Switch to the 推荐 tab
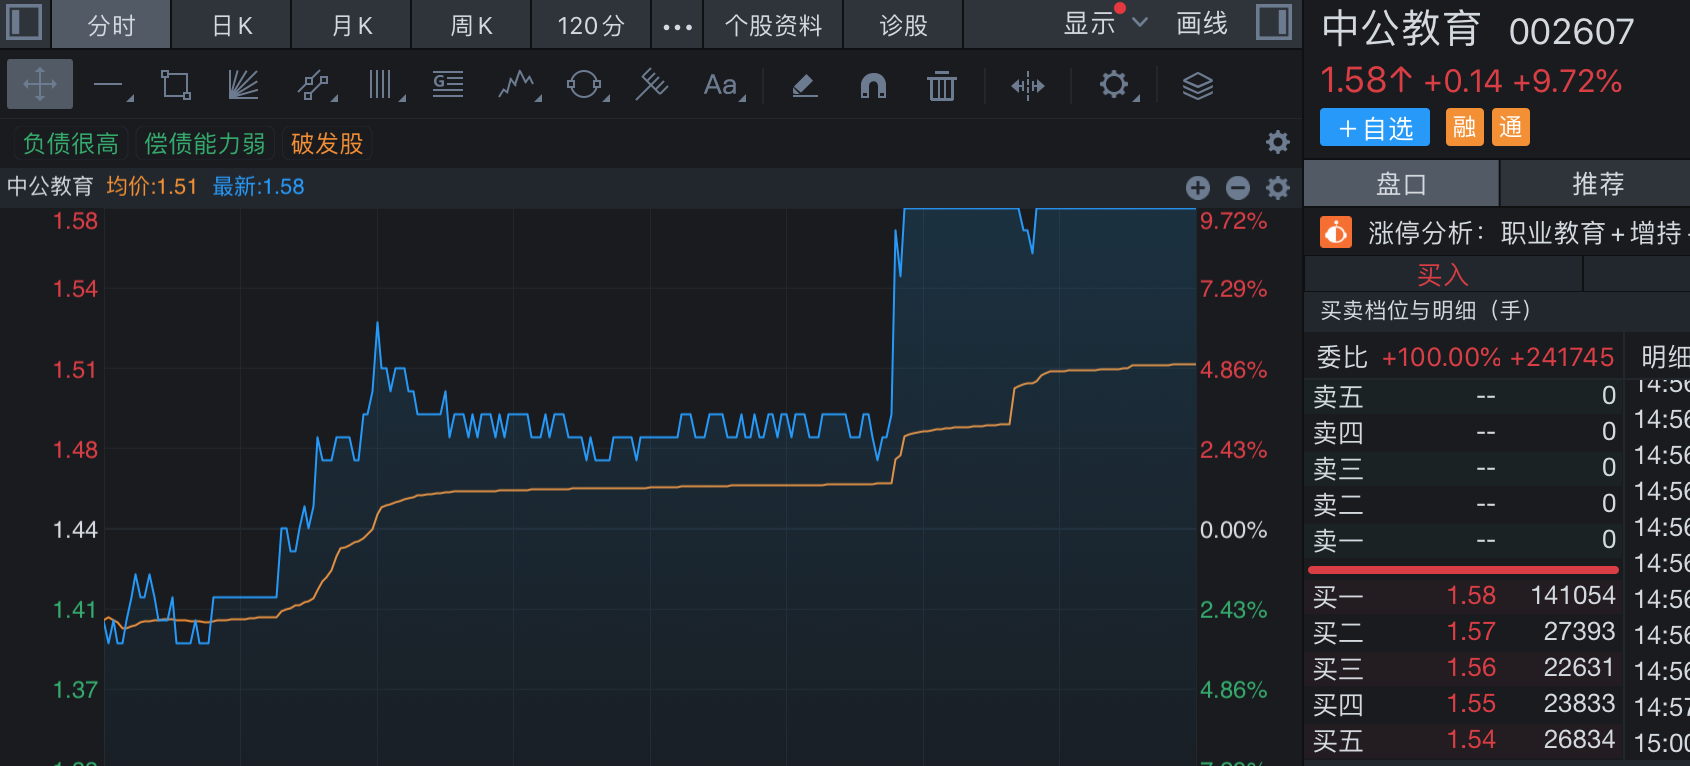This screenshot has height=766, width=1690. tap(1597, 184)
